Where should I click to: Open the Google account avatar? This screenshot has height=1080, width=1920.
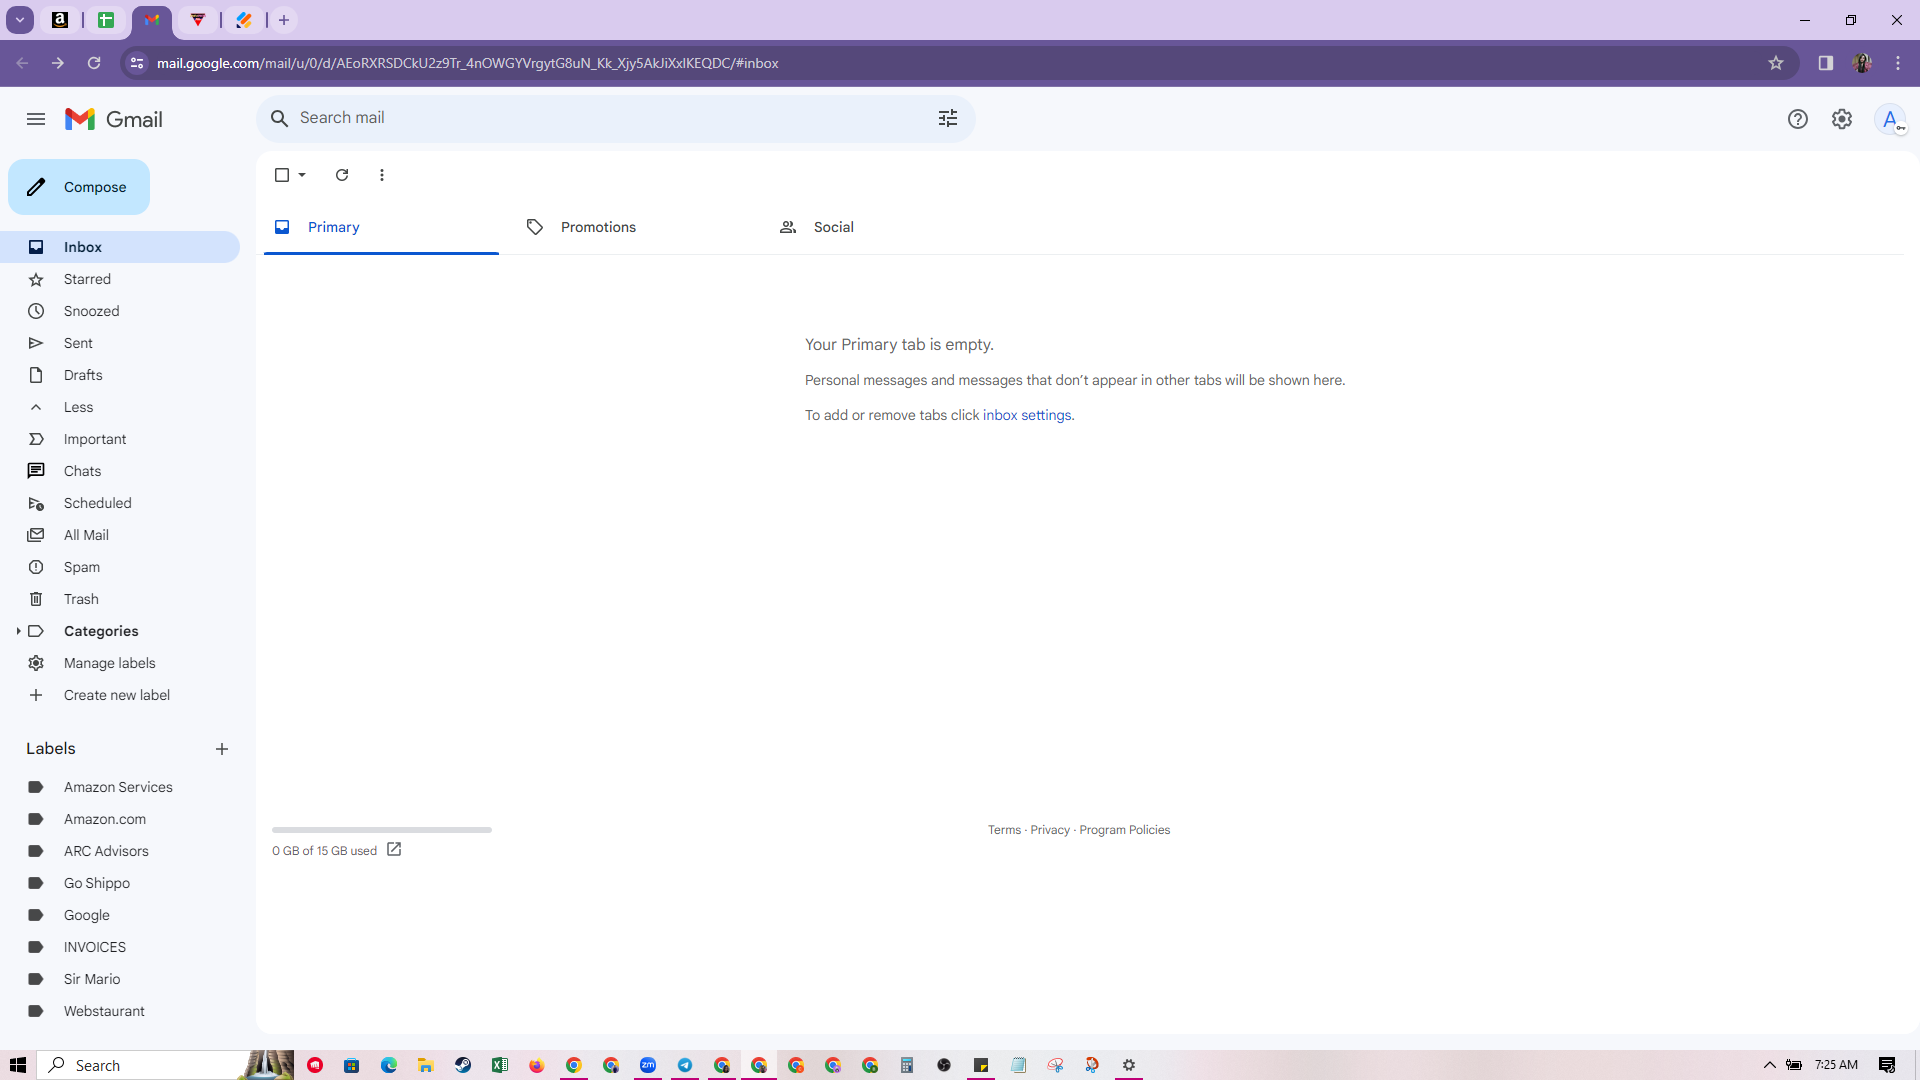click(x=1890, y=119)
